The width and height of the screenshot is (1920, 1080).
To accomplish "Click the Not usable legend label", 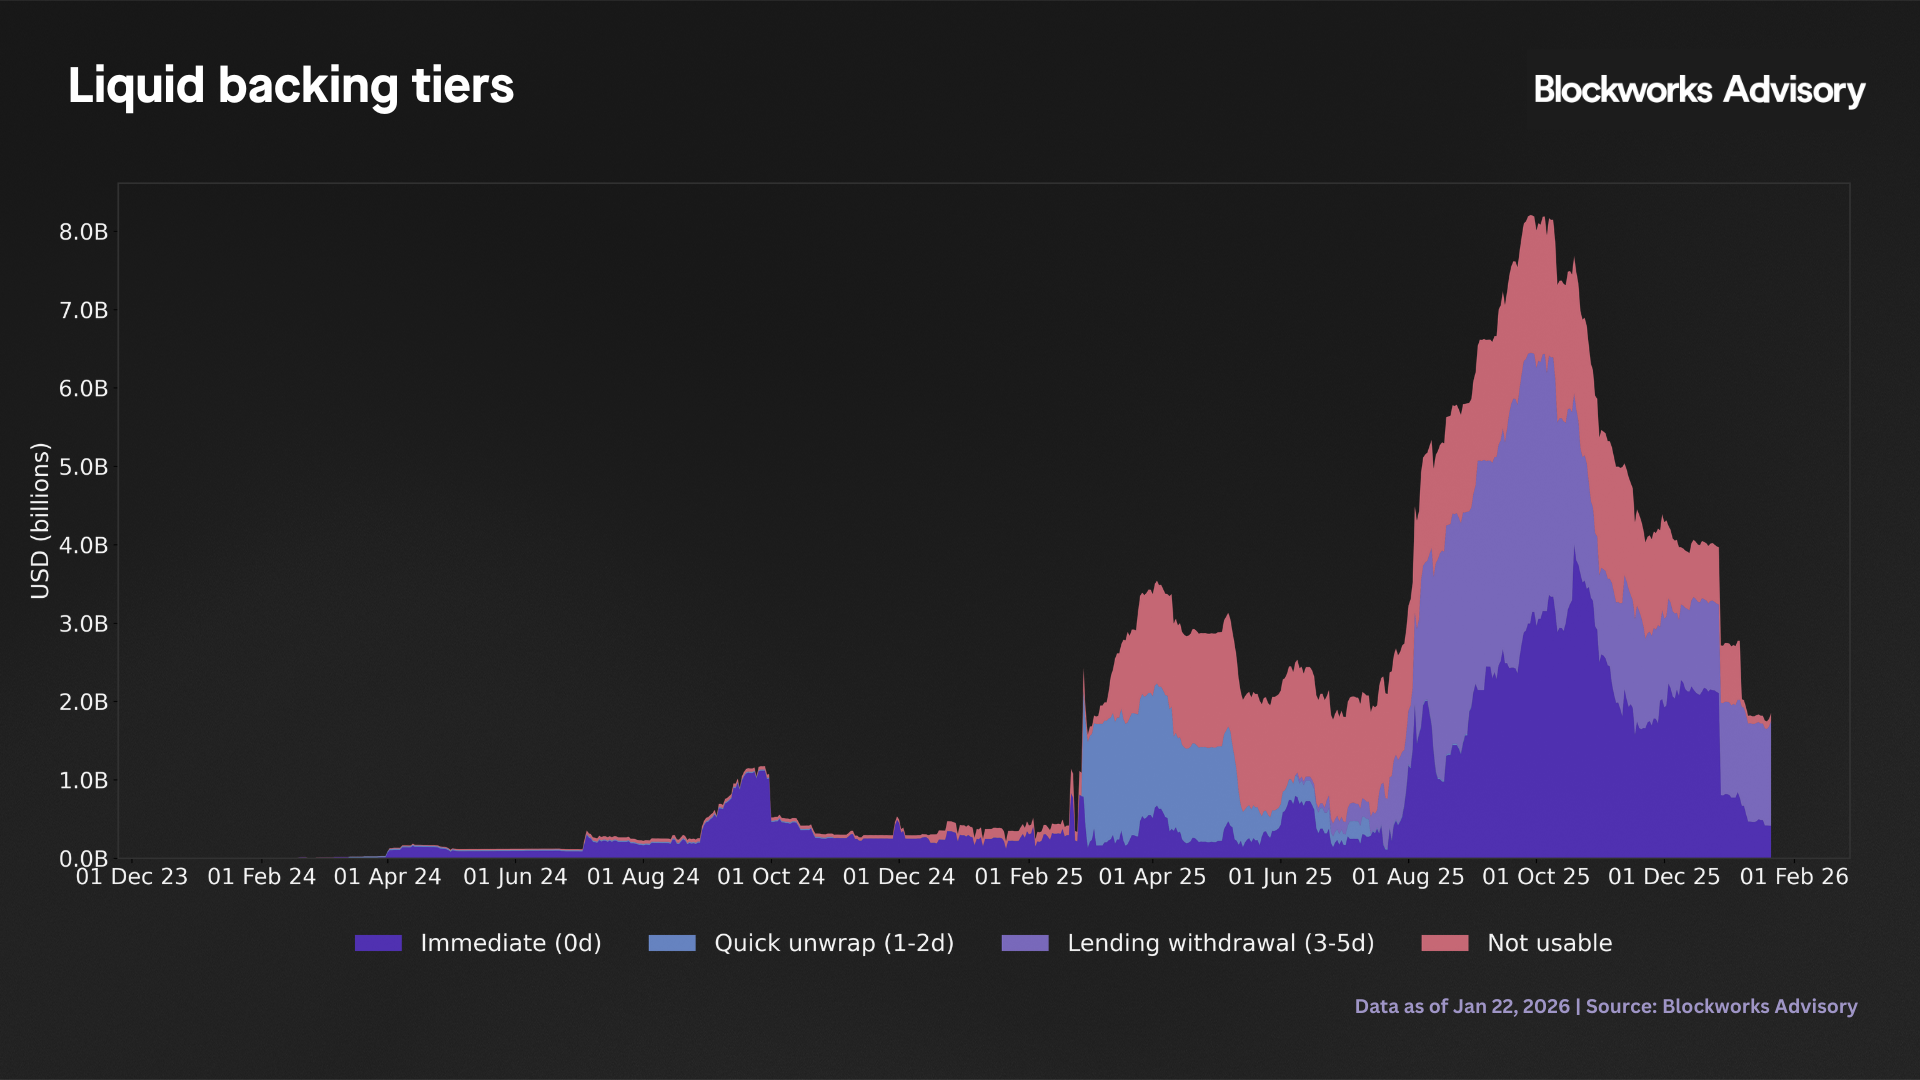I will [x=1549, y=943].
